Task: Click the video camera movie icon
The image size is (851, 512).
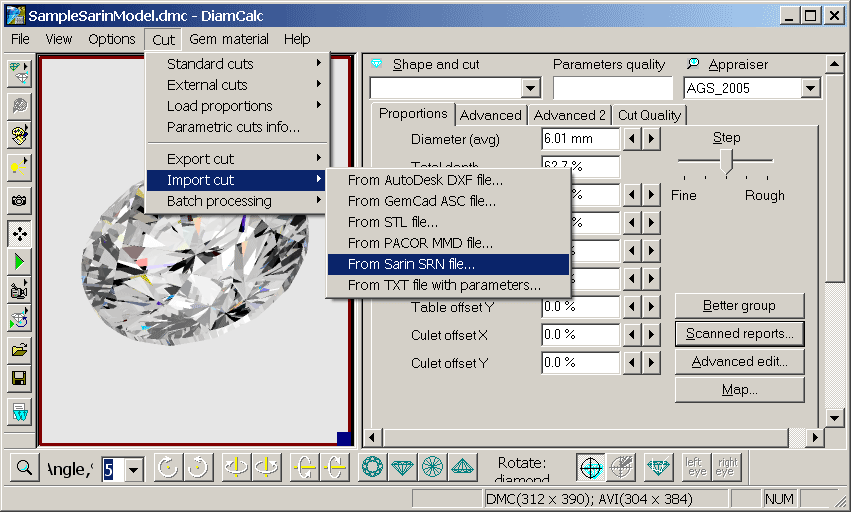Action: (x=19, y=291)
